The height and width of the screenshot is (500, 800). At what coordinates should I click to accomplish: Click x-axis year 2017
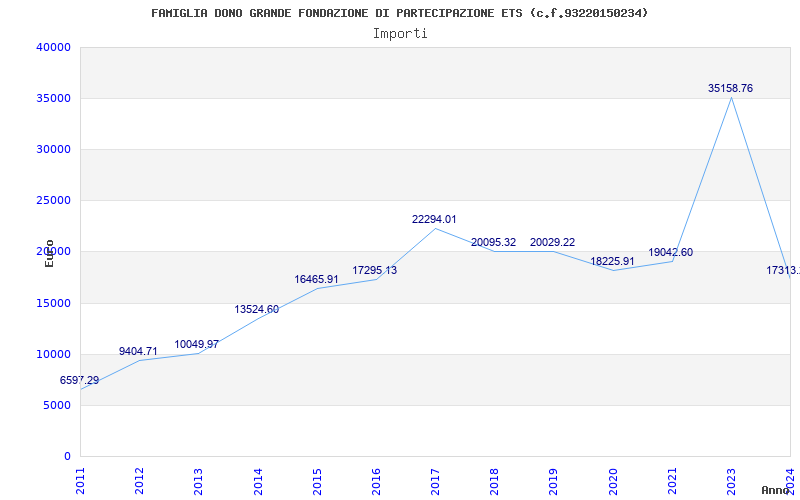pos(436,481)
